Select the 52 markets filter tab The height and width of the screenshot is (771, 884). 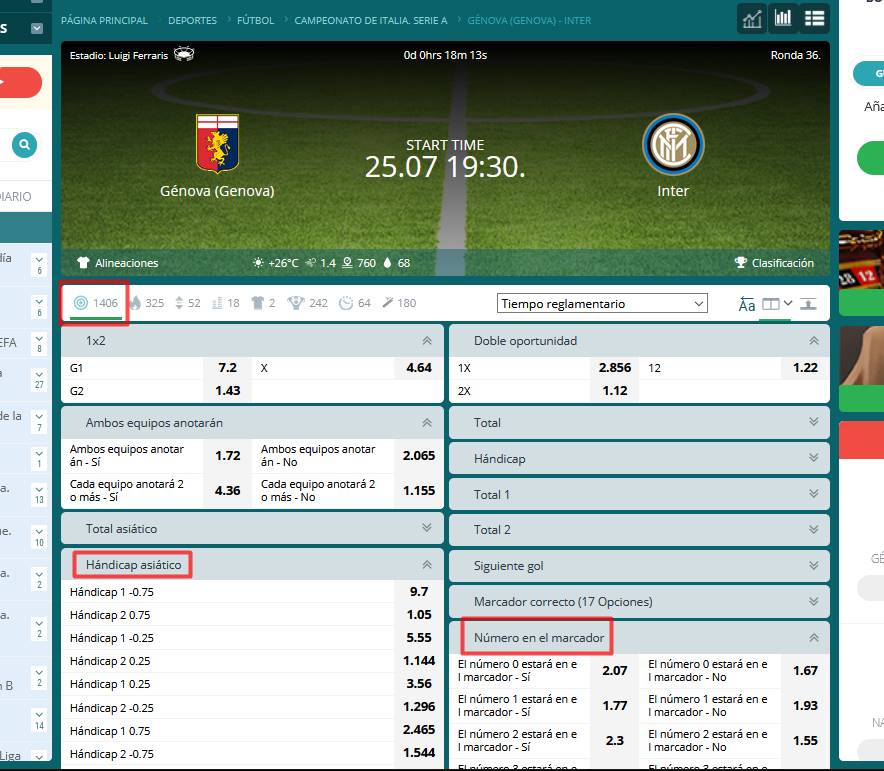pyautogui.click(x=188, y=303)
